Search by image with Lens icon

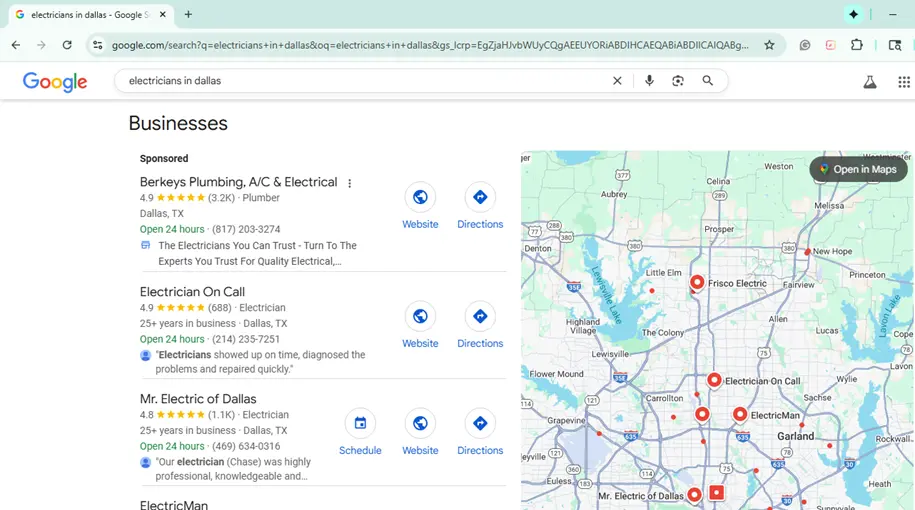coord(677,81)
